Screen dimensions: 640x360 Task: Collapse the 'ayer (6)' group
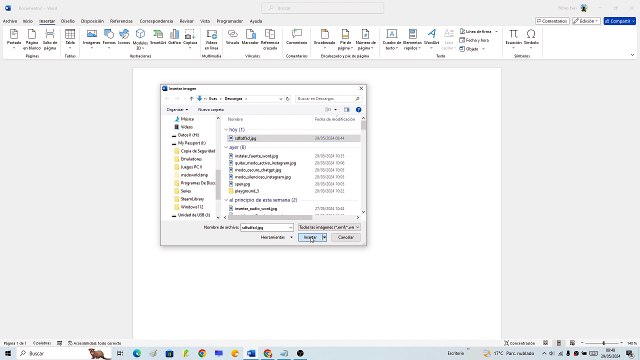point(226,147)
